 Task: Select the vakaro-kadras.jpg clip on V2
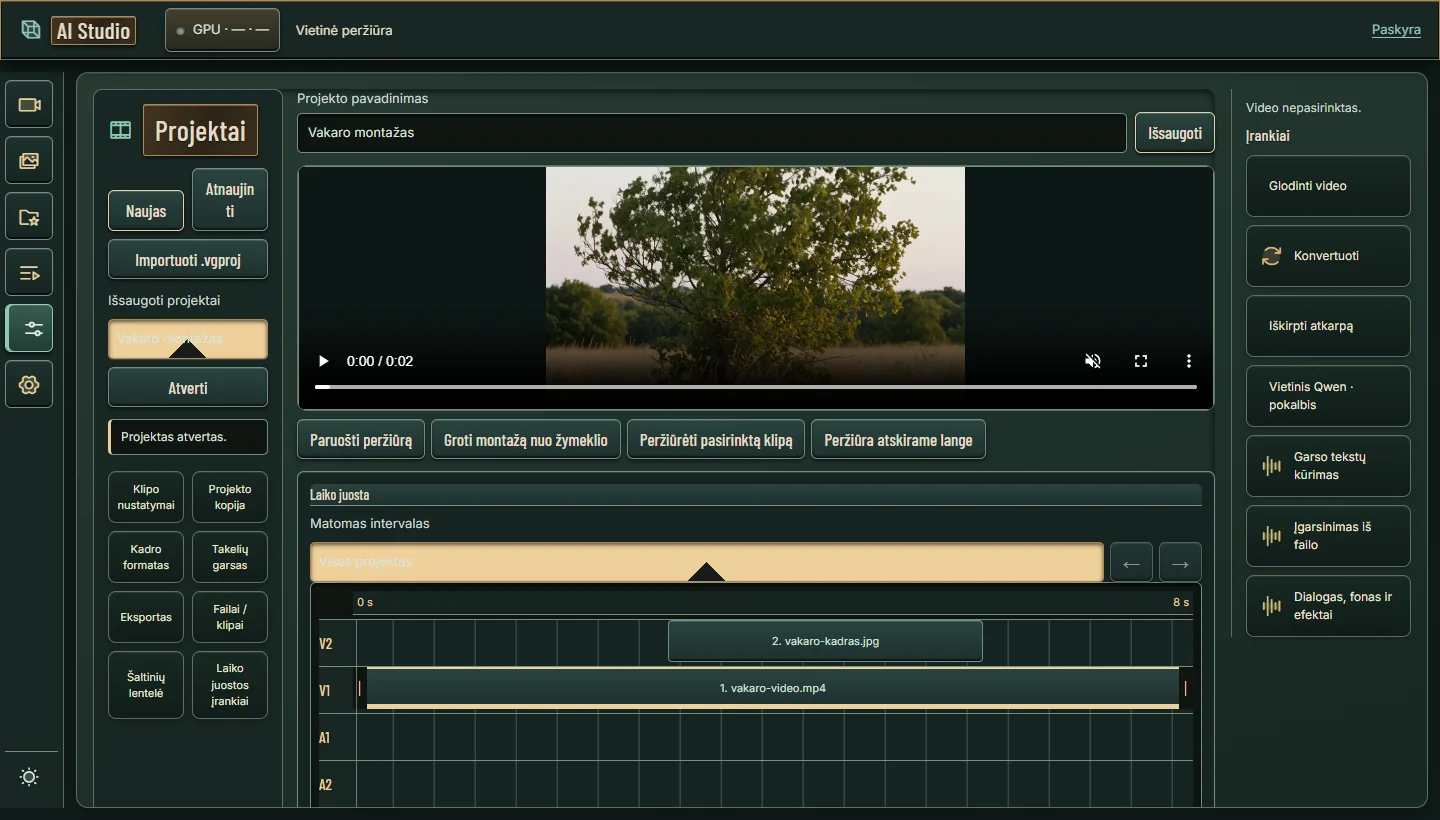(825, 641)
